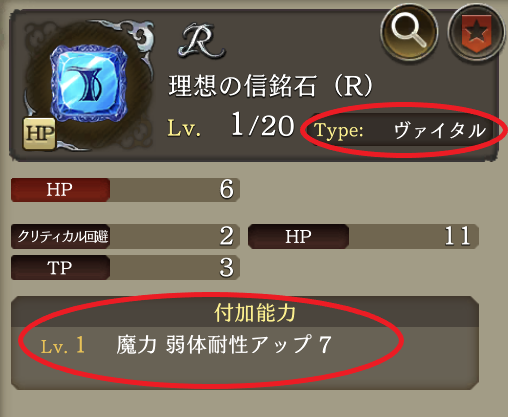This screenshot has height=417, width=508.
Task: Click the クリティカル回避 value 2
Action: [x=226, y=236]
